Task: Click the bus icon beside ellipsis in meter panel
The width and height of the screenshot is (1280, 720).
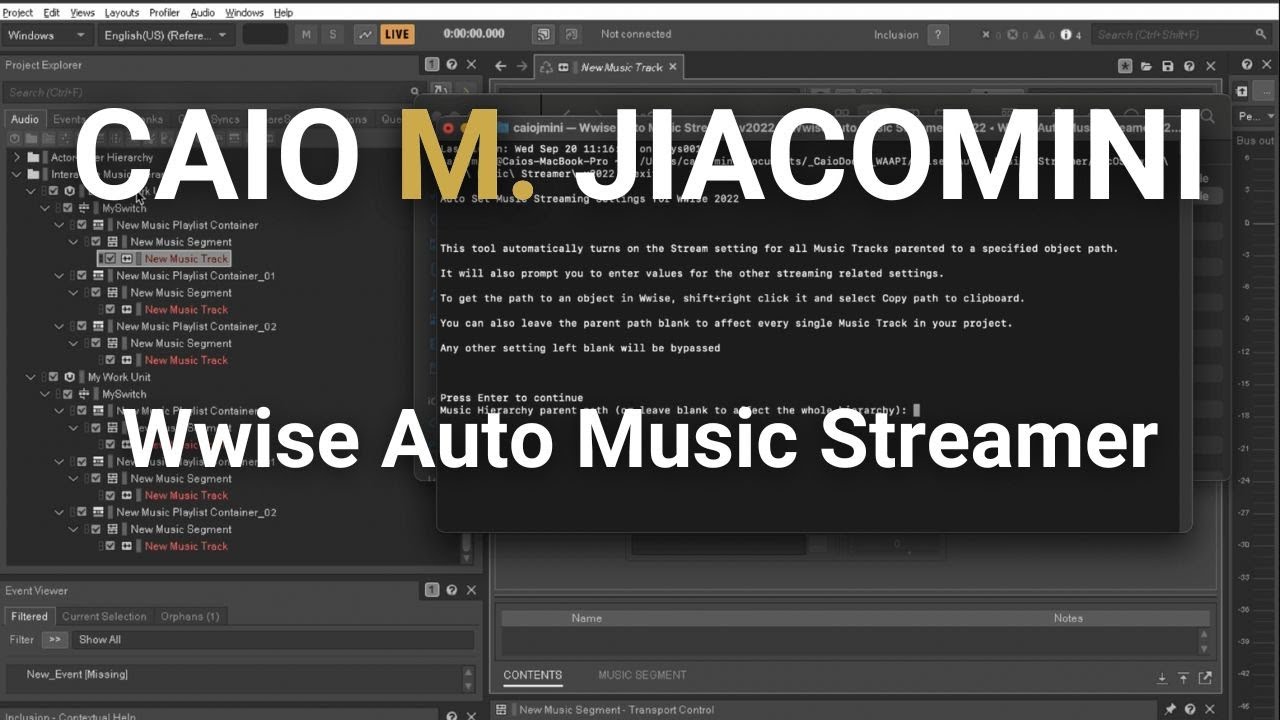Action: tap(1242, 91)
